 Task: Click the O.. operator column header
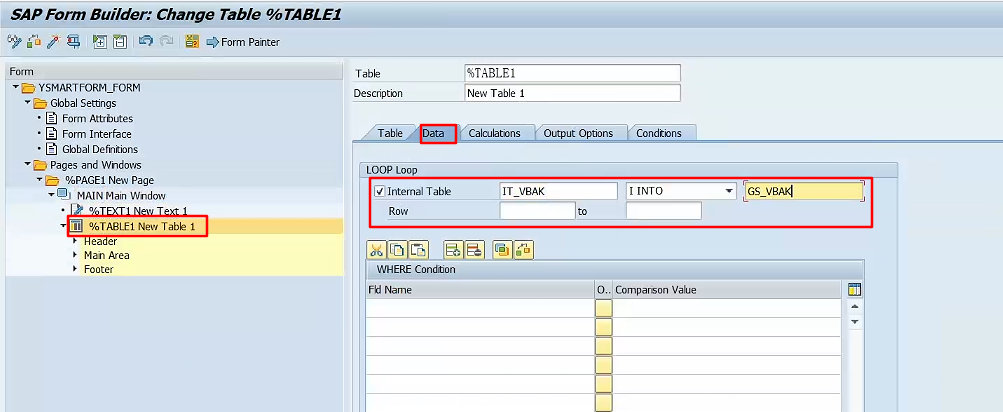604,290
